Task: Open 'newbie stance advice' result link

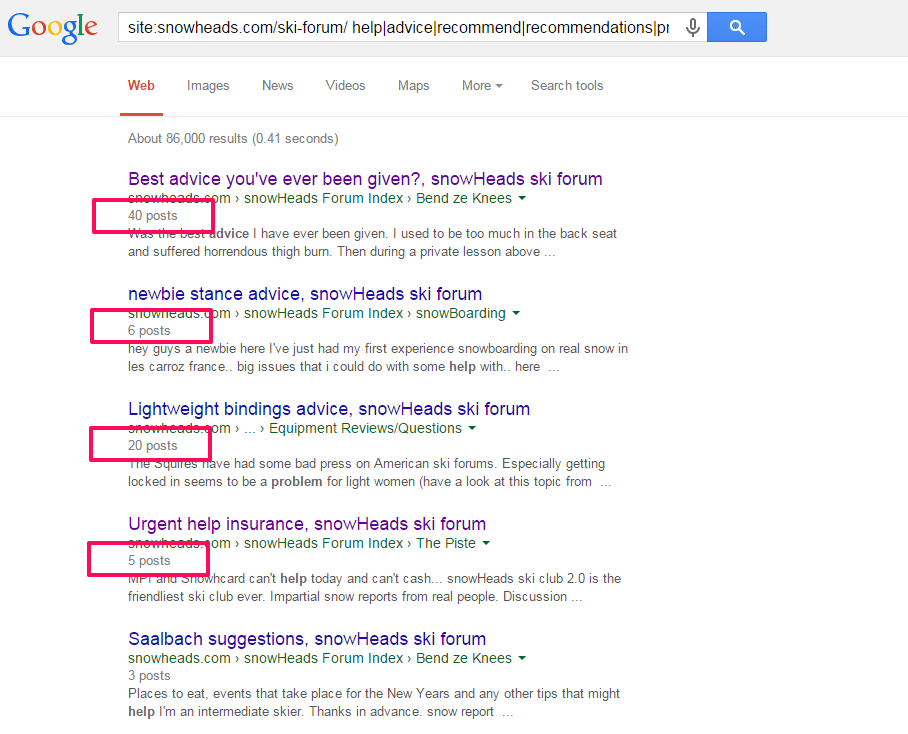Action: click(x=305, y=294)
